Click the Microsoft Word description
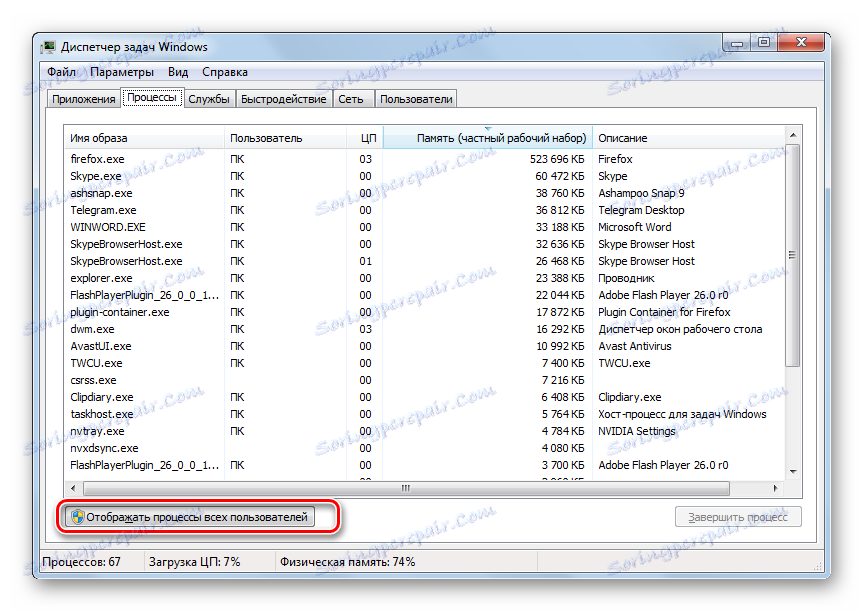Viewport: 864px width, 612px height. point(635,228)
